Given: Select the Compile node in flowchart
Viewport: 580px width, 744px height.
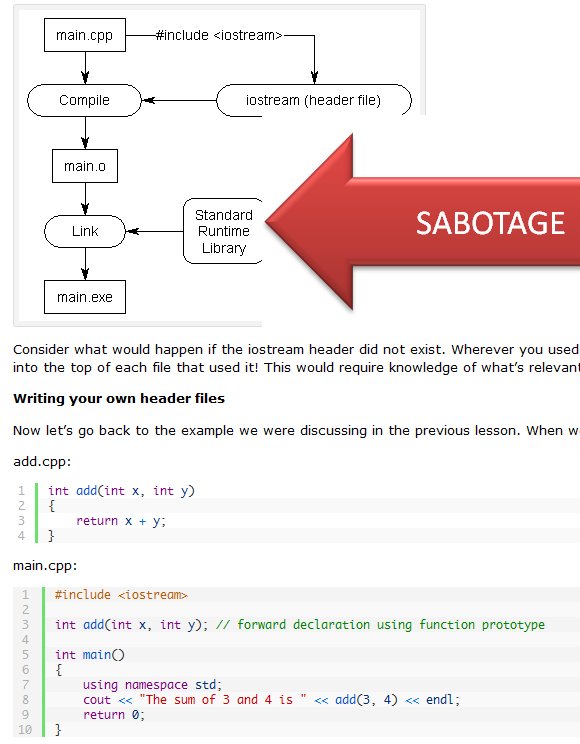Looking at the screenshot, I should point(84,100).
